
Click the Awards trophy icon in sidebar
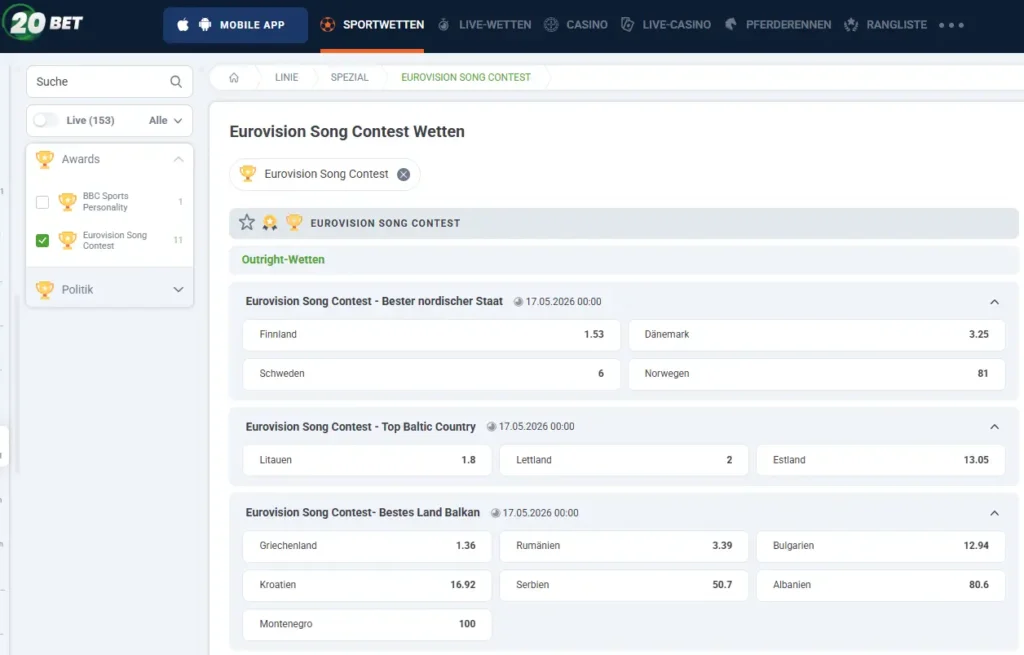coord(44,159)
